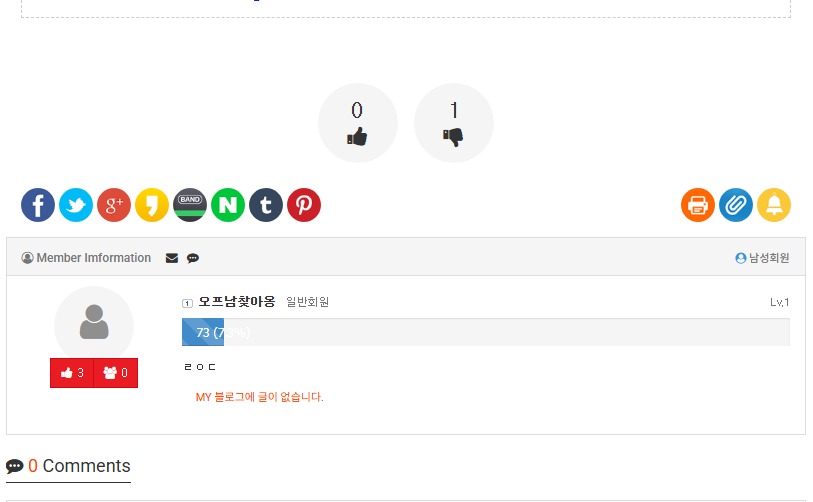Share post on Naver
The image size is (813, 502).
click(228, 205)
